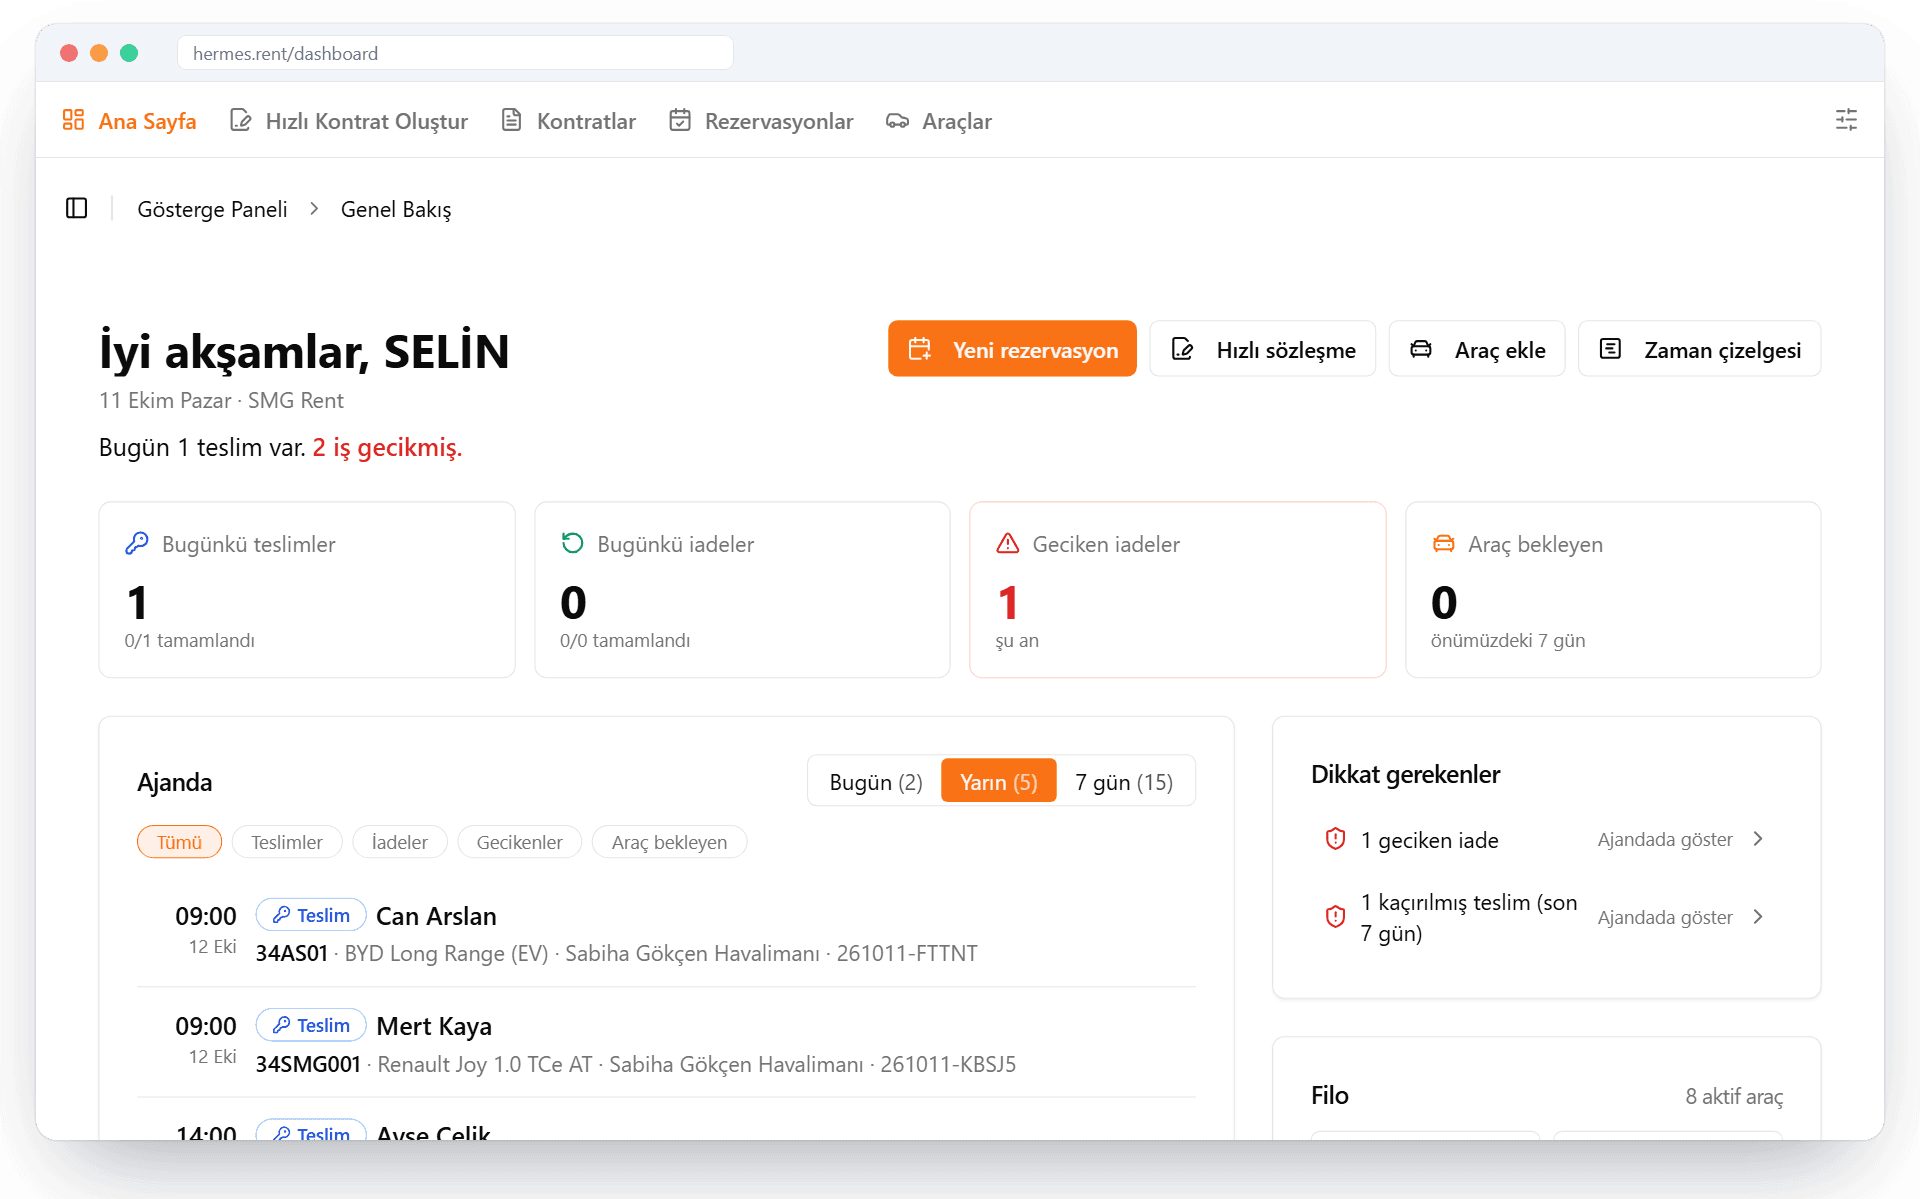Screen dimensions: 1920x1199
Task: Select the Araç bekleyen filter chip
Action: [669, 842]
